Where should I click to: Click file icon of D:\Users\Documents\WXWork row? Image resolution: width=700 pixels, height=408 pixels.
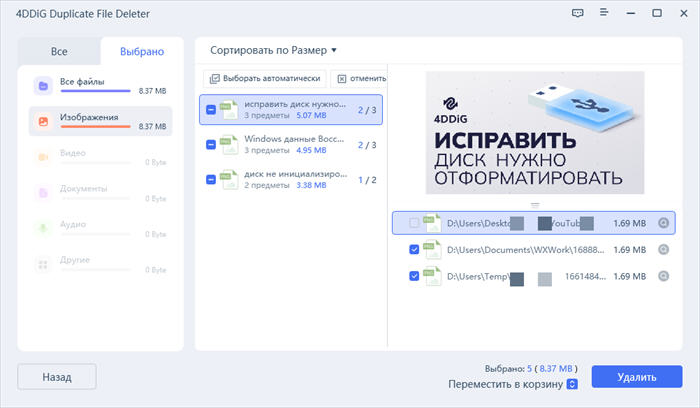tap(432, 250)
